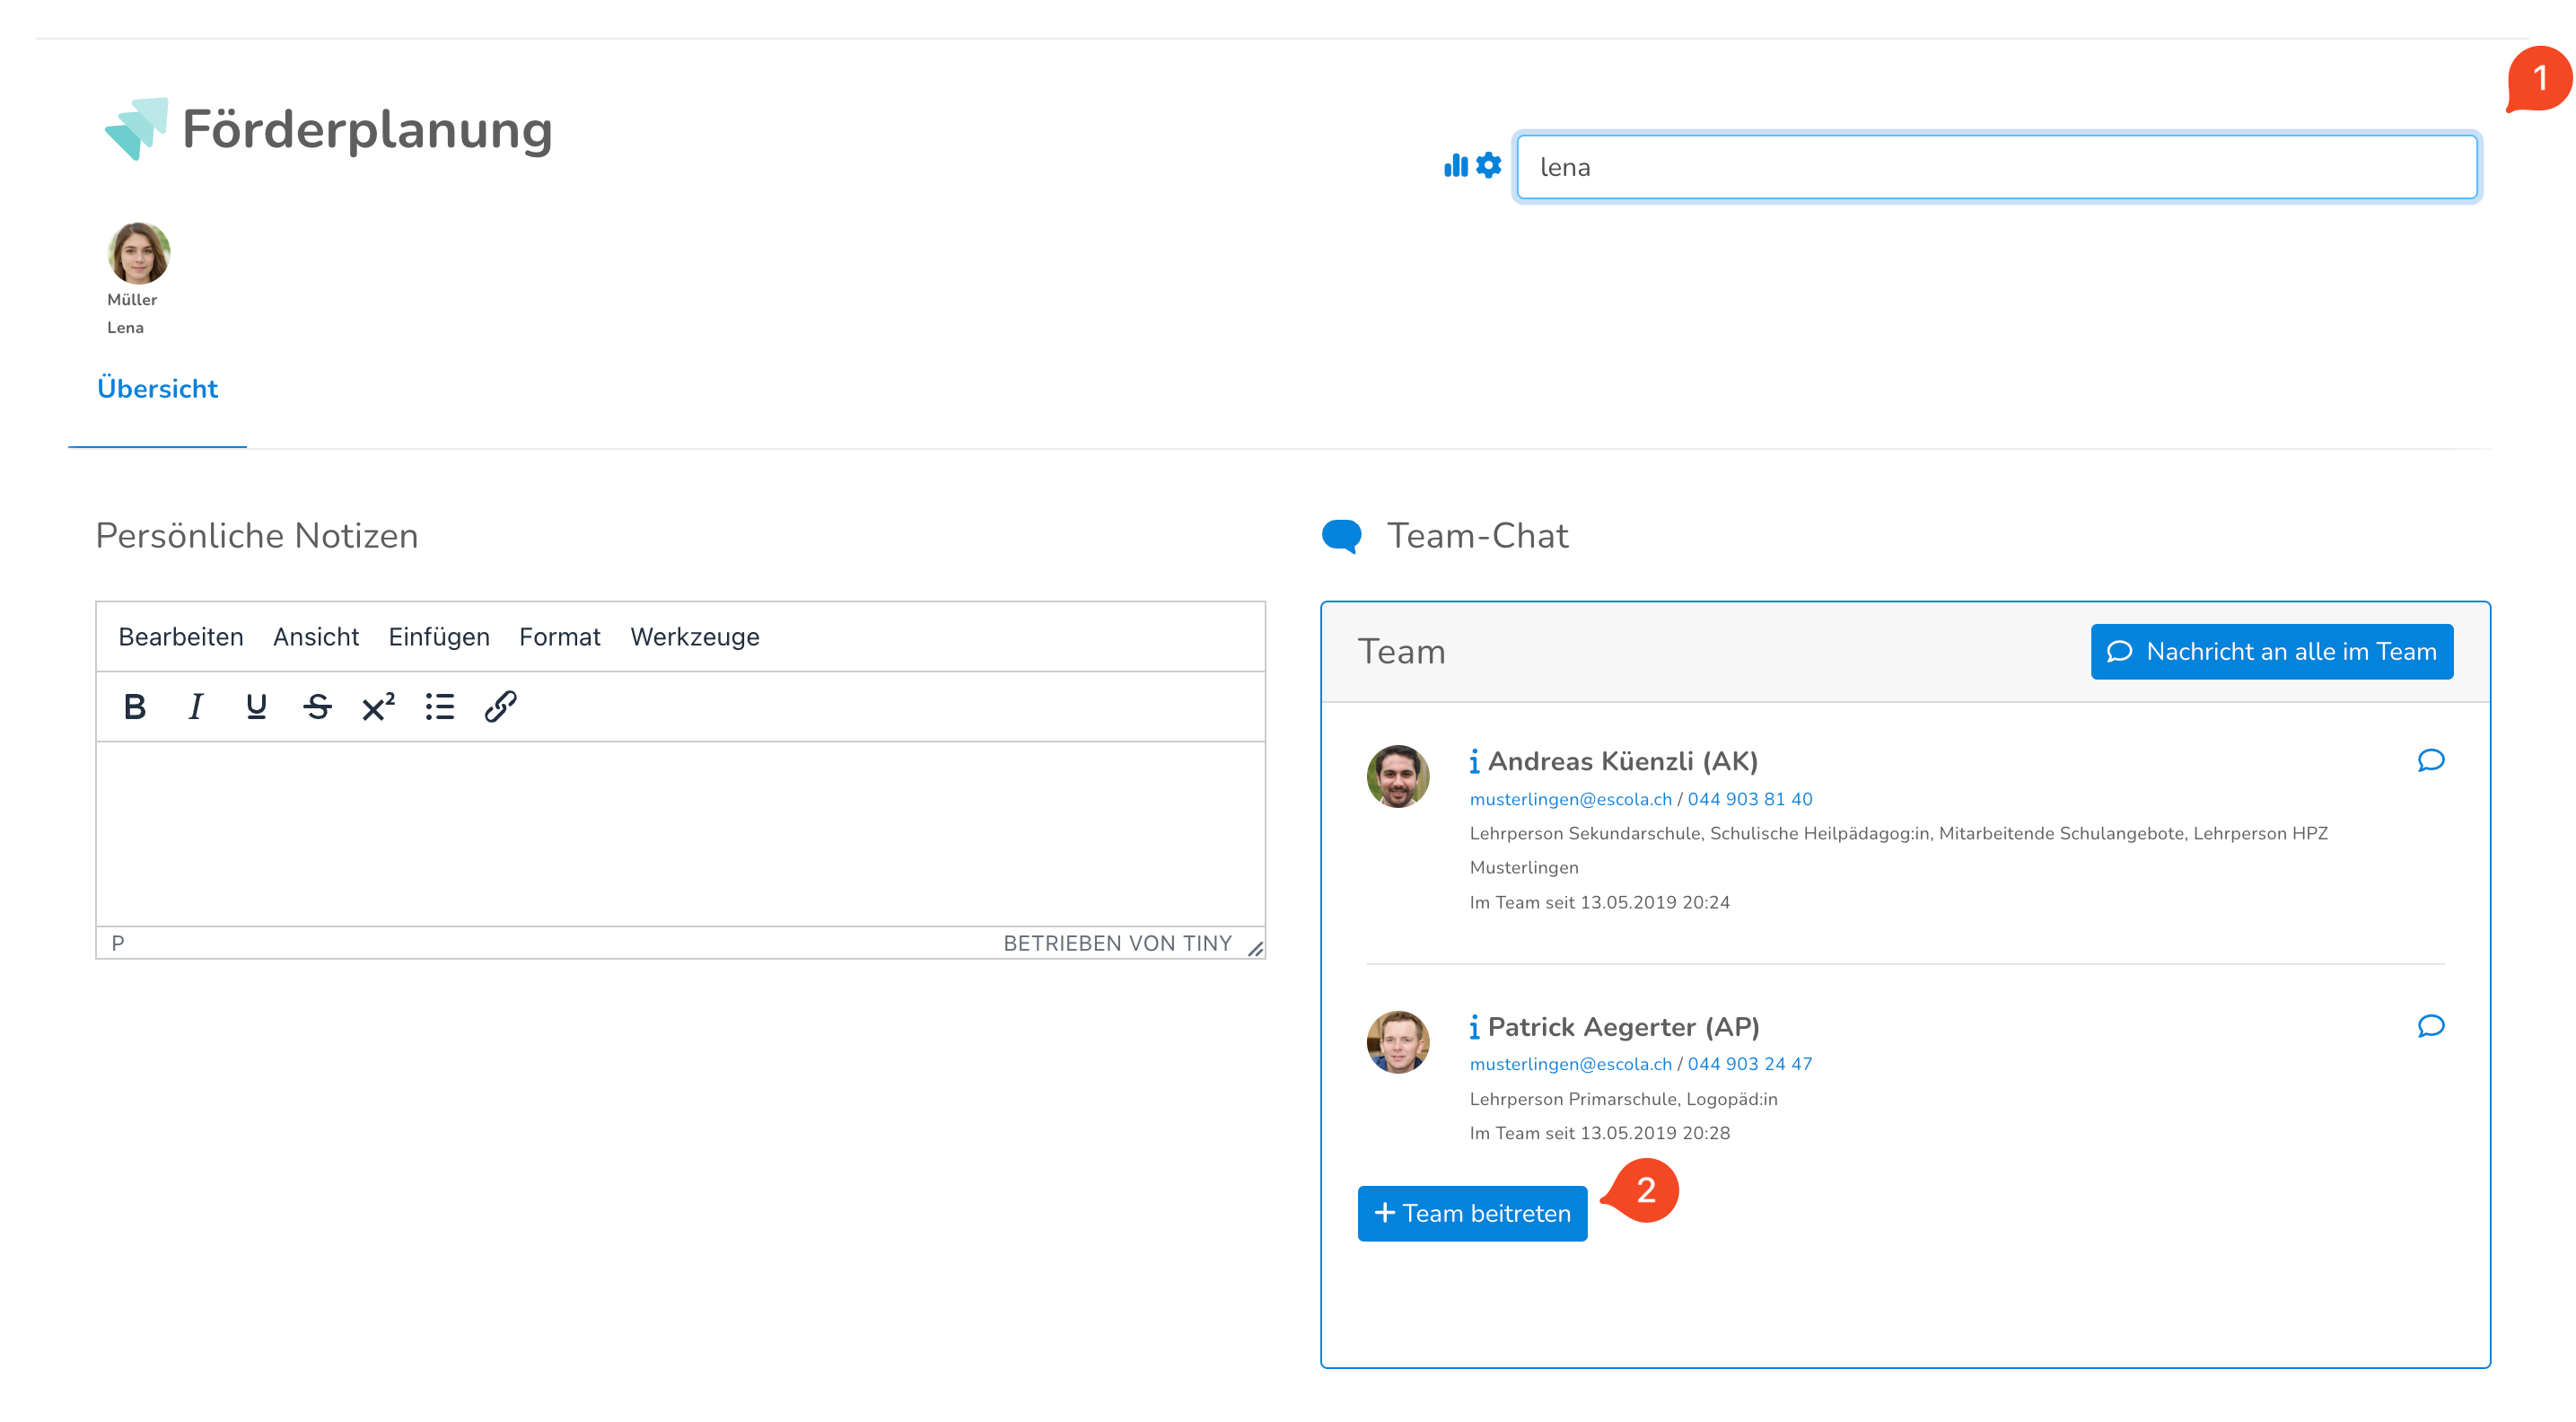
Task: Open the Format menu in editor
Action: pyautogui.click(x=559, y=637)
